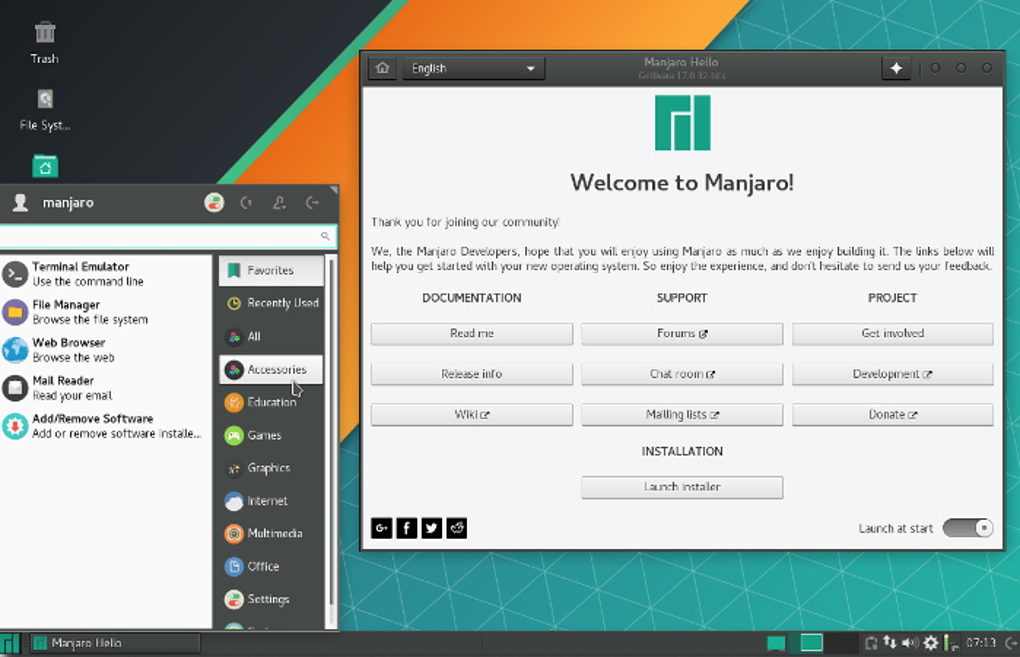Screen dimensions: 1020x657
Task: Click the home button in Manjaro Hello
Action: coord(382,68)
